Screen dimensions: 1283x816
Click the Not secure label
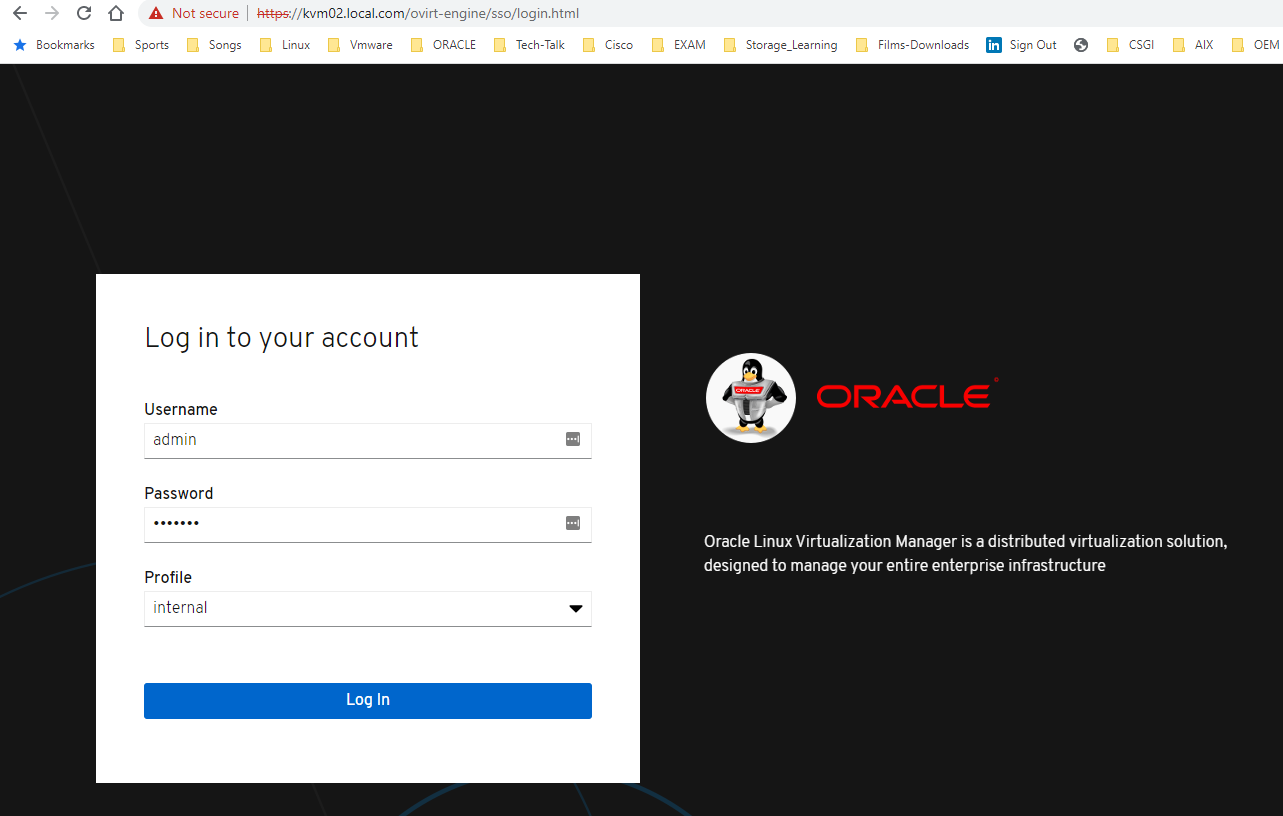point(205,13)
